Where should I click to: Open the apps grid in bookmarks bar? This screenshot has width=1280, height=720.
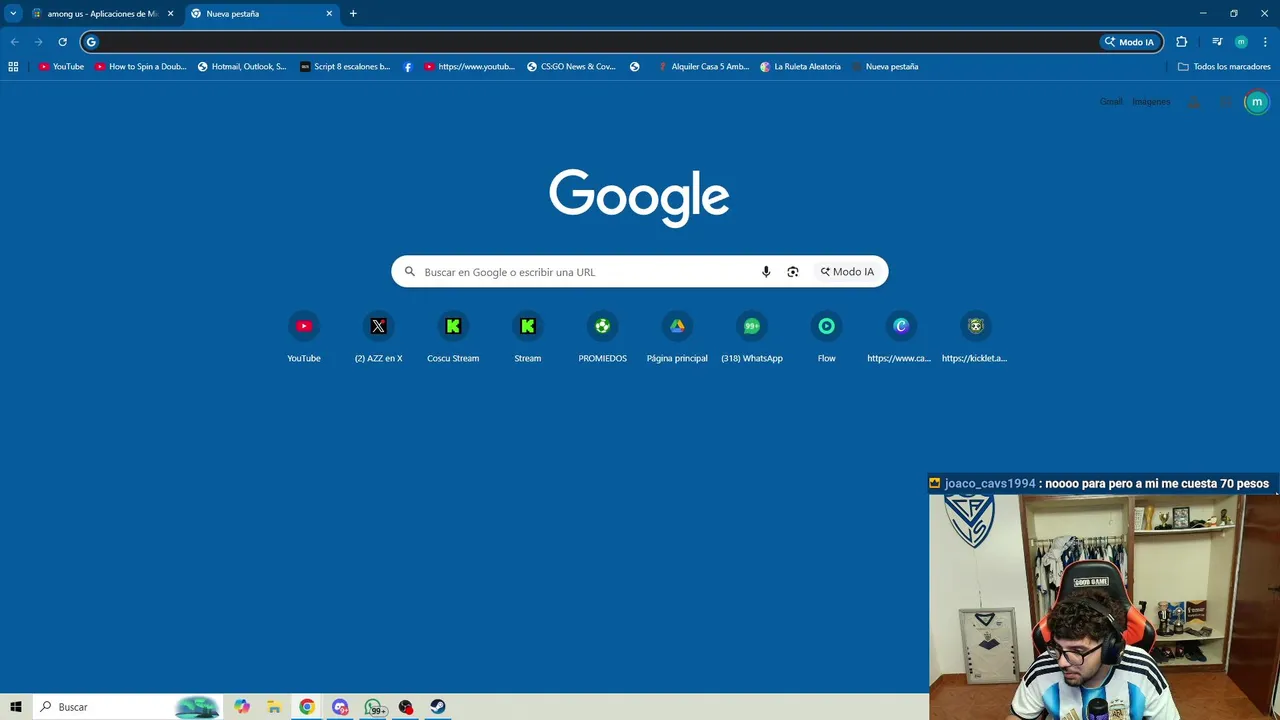(13, 67)
